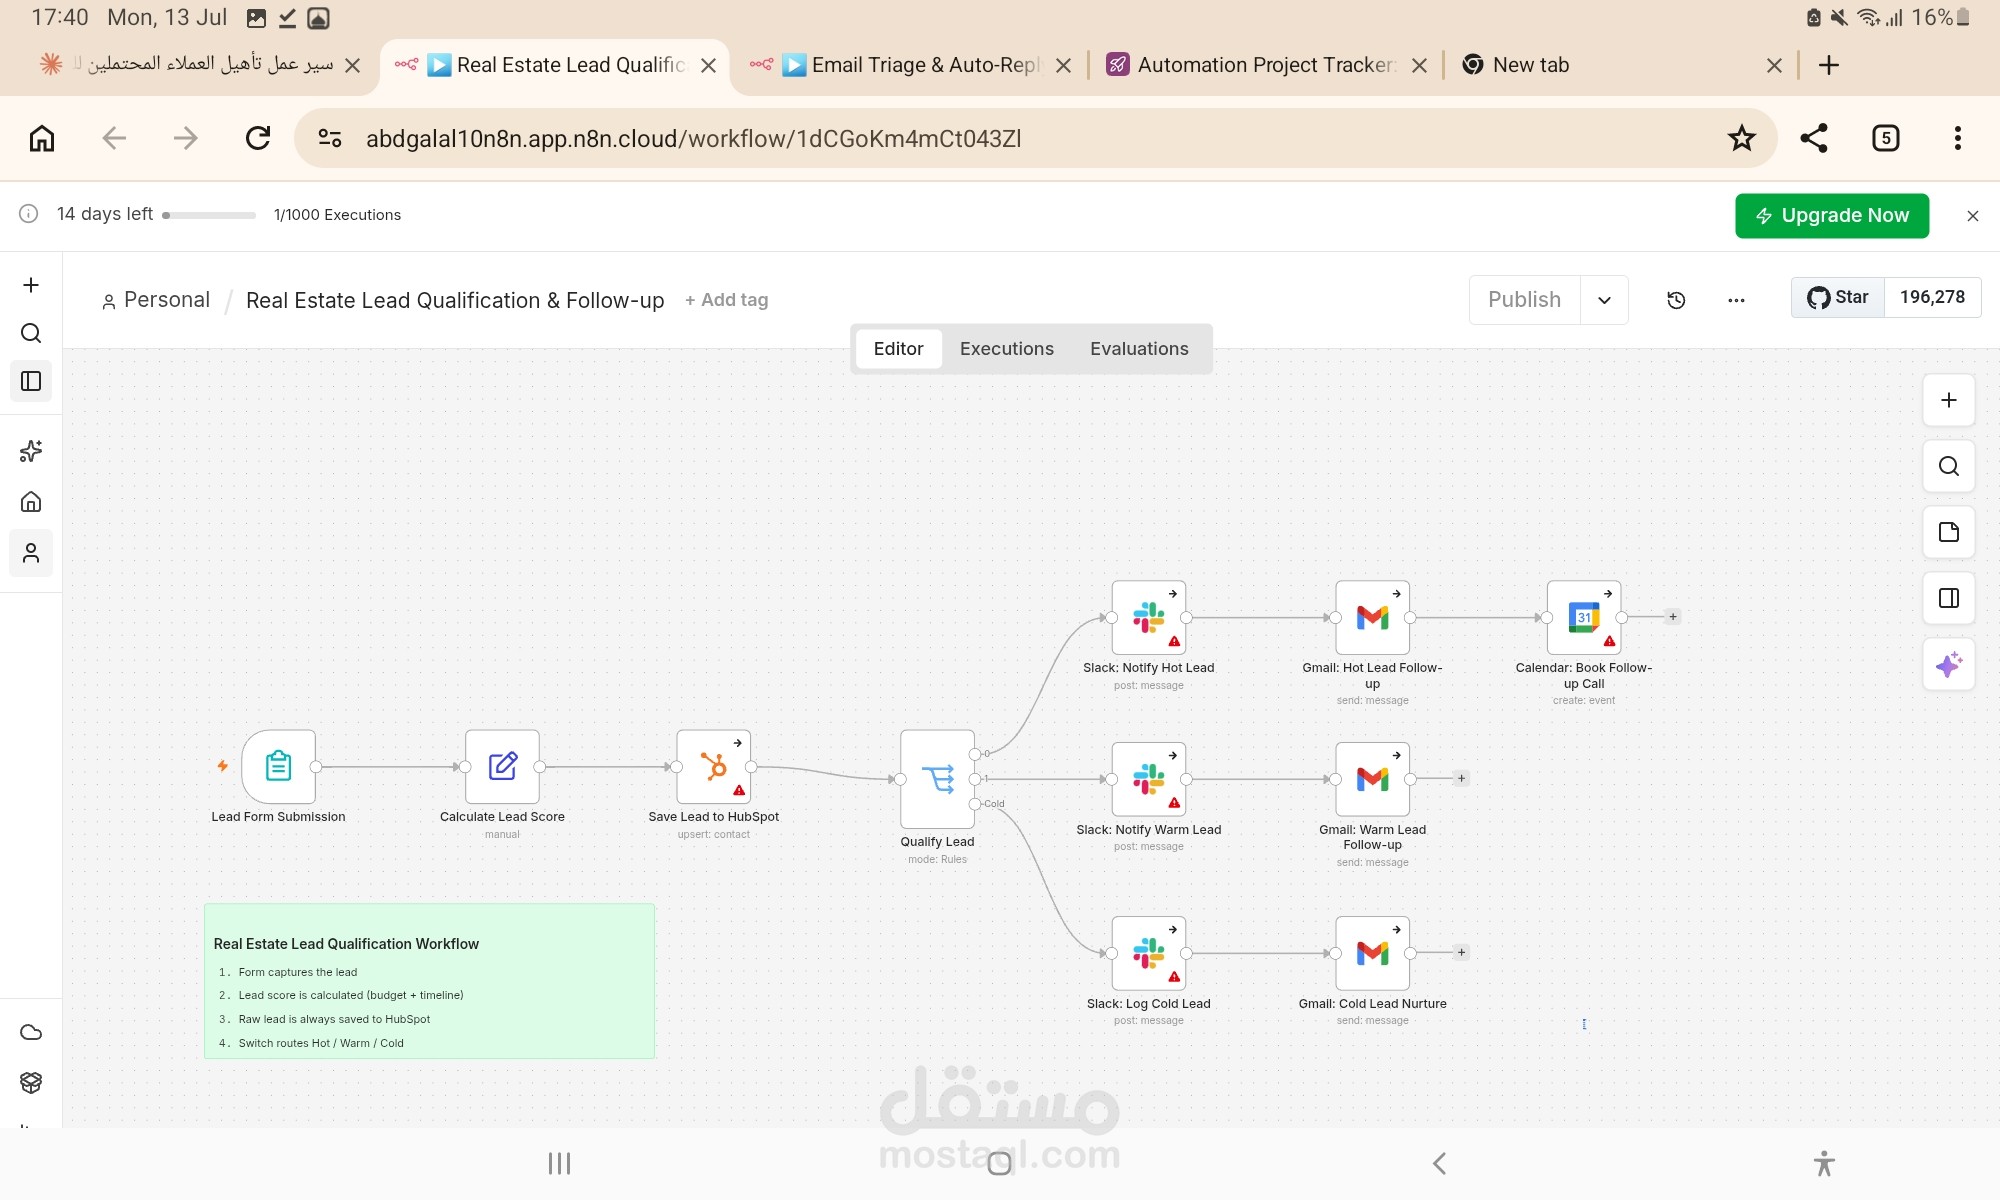Screen dimensions: 2000x1200
Task: Open the workflow more options menu
Action: [1737, 300]
